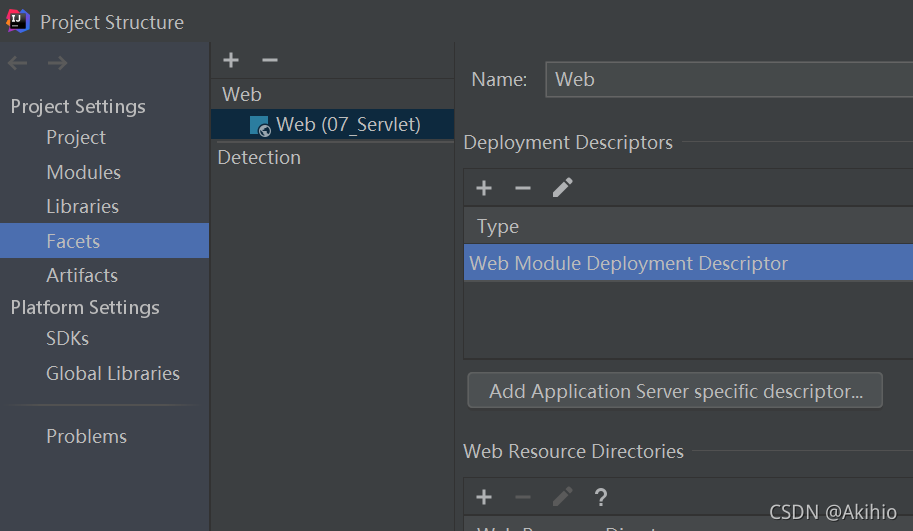Open the SDKs platform settings
The height and width of the screenshot is (531, 913).
67,338
